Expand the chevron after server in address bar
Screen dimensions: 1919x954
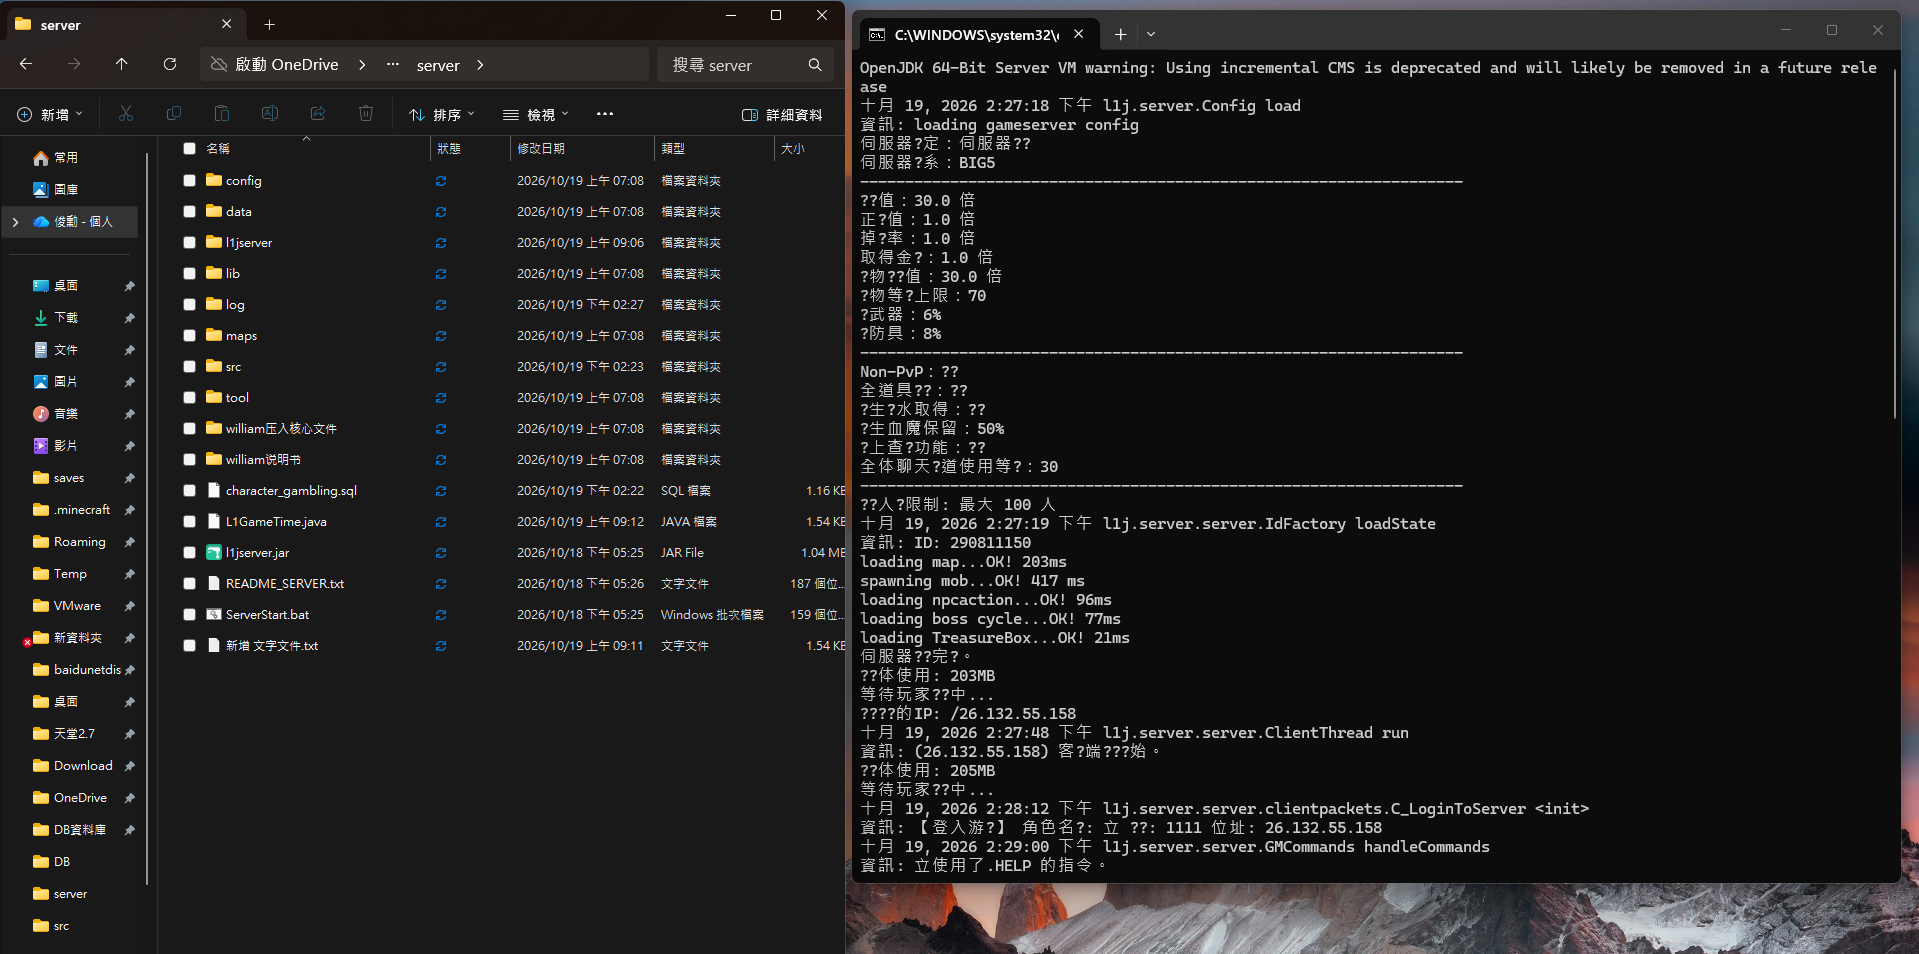[x=481, y=65]
